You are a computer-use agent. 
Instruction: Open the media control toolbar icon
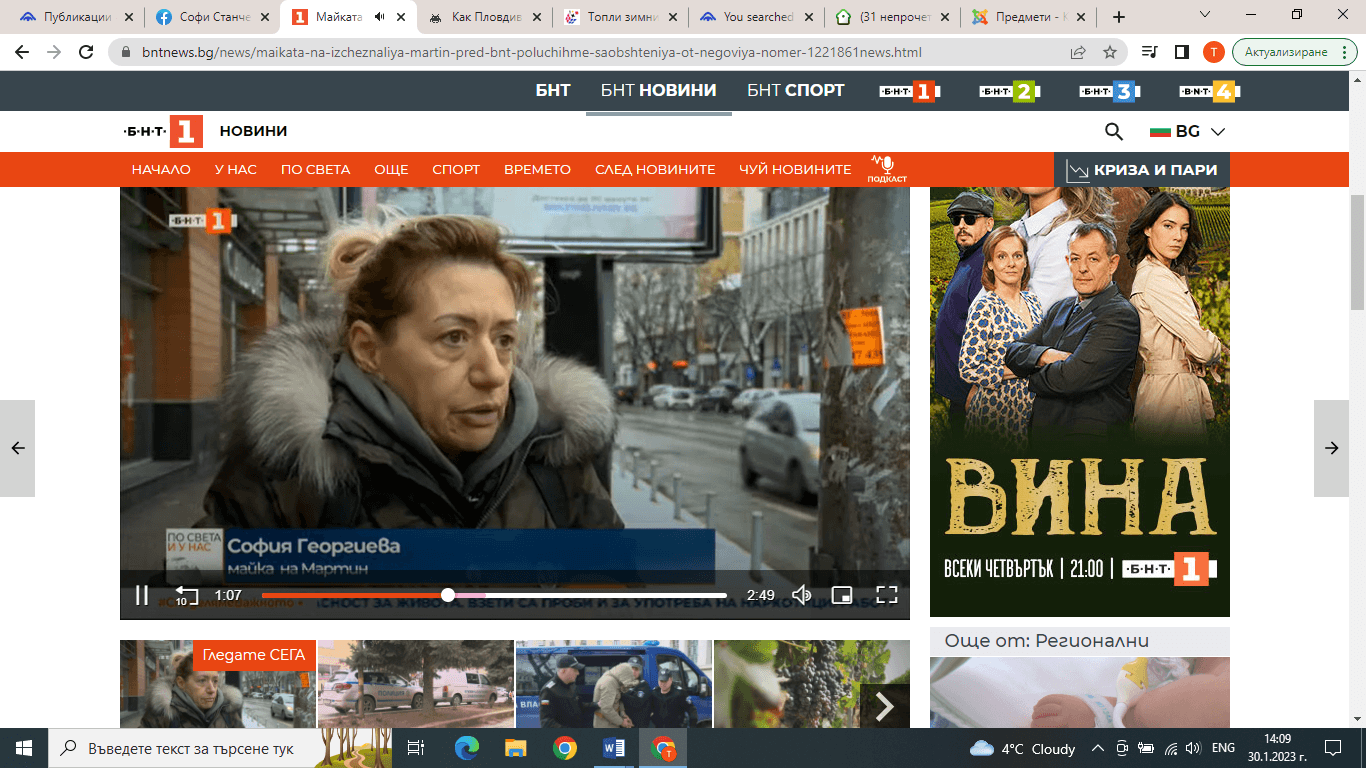(1151, 52)
